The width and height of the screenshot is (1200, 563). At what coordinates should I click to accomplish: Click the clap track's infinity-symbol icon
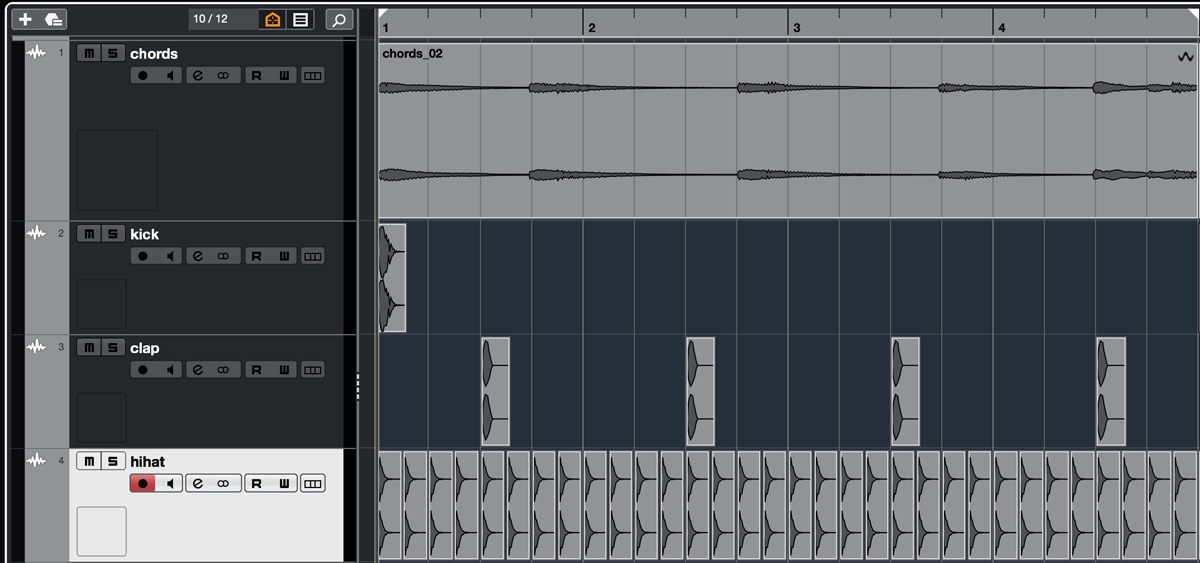(224, 369)
